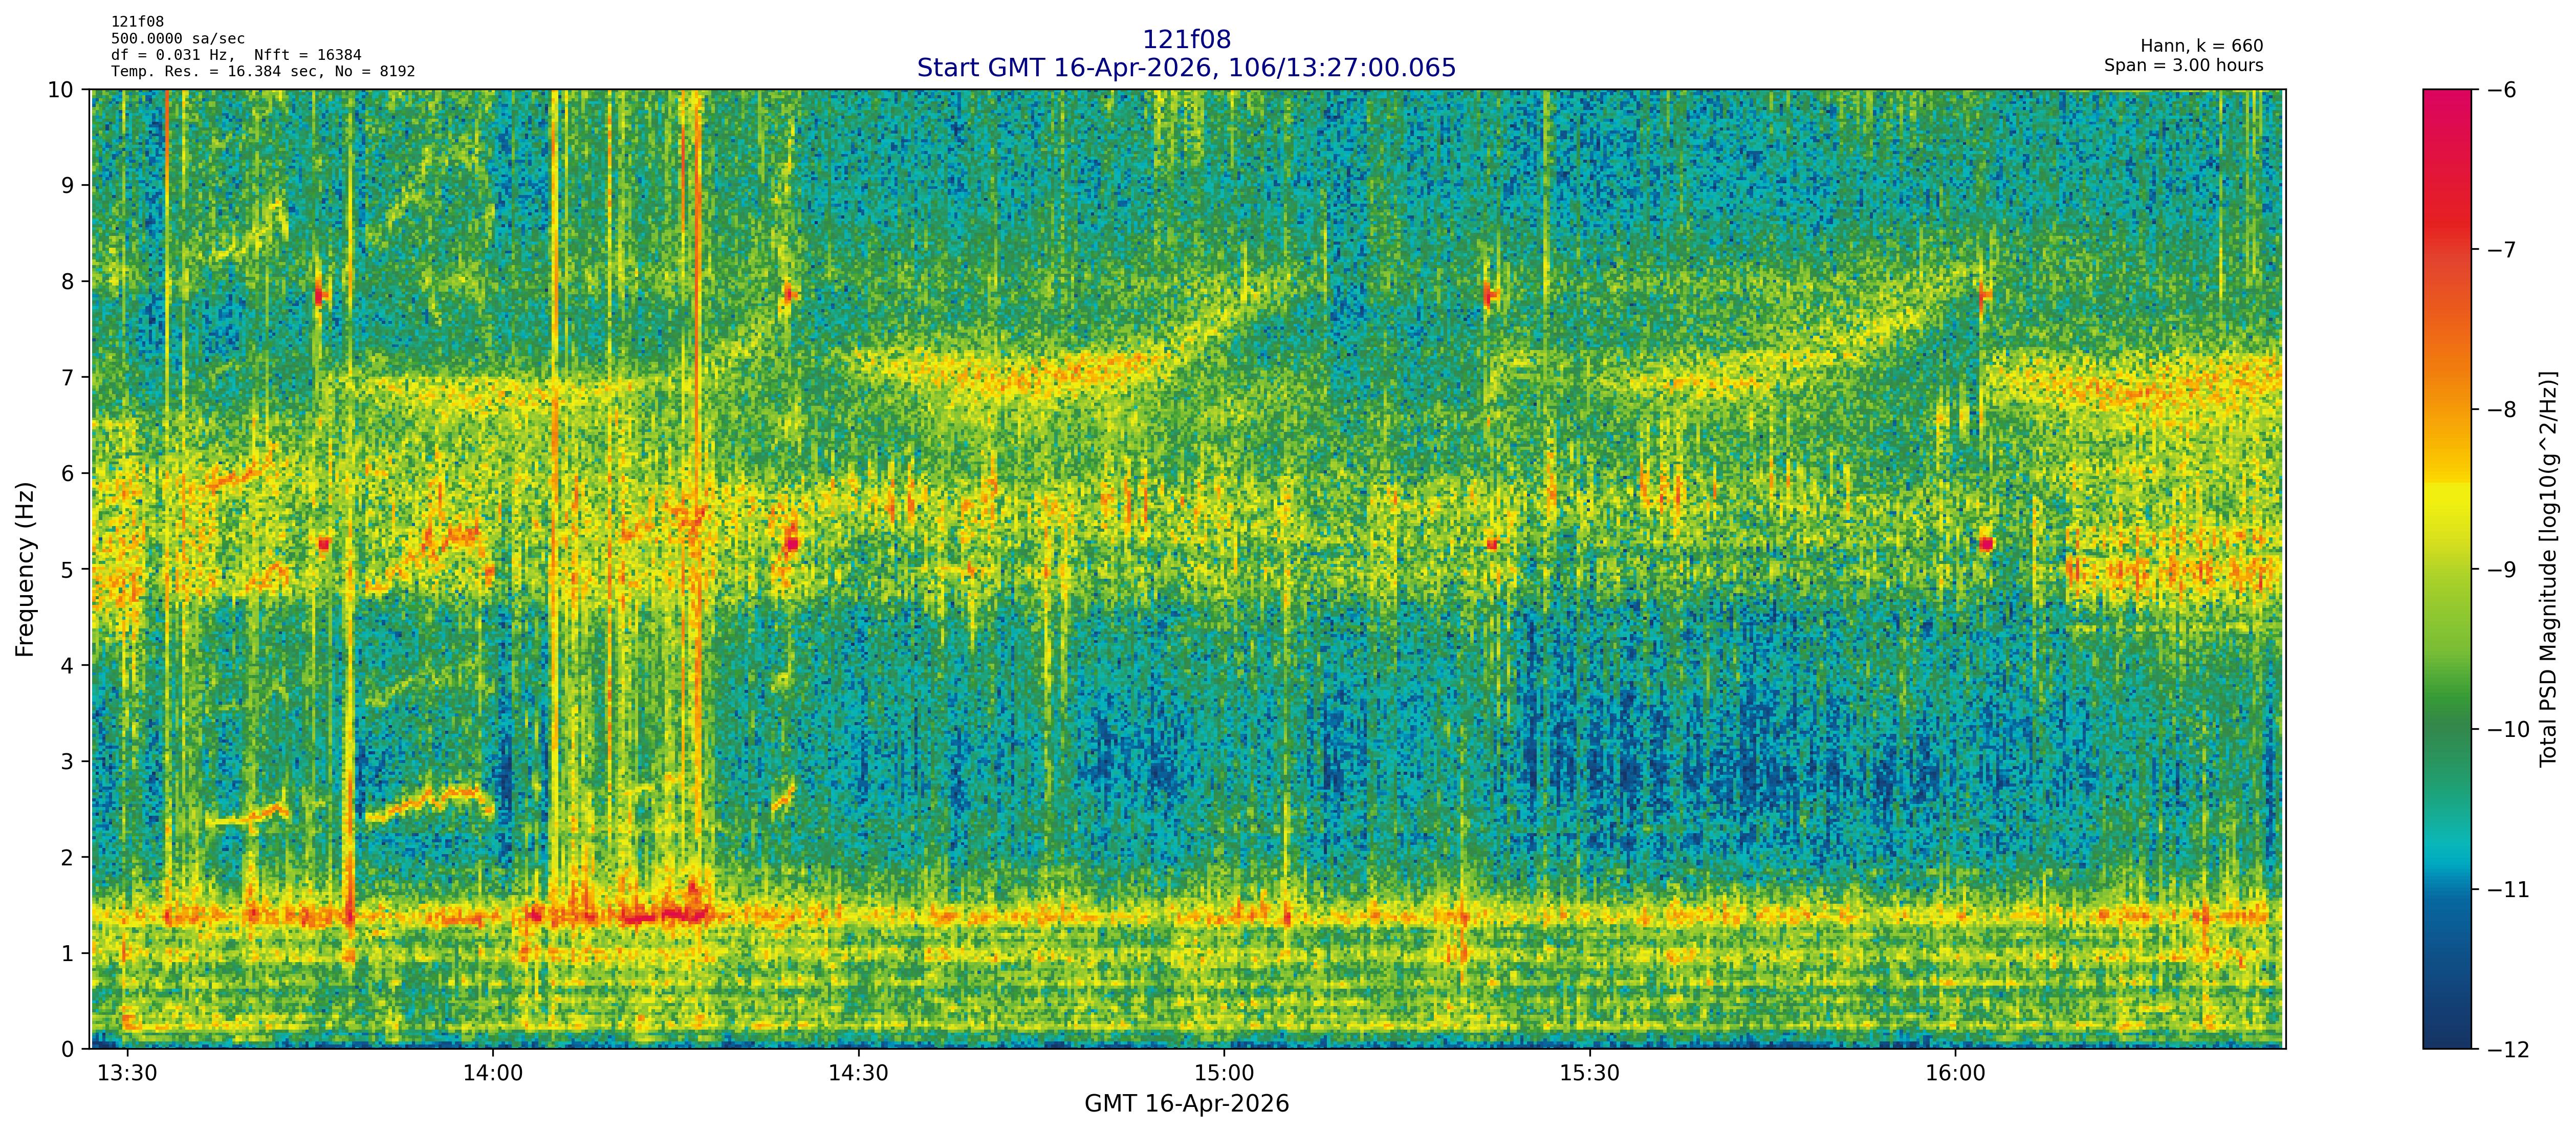Click the 'Hann, k = 660' label

[2201, 46]
